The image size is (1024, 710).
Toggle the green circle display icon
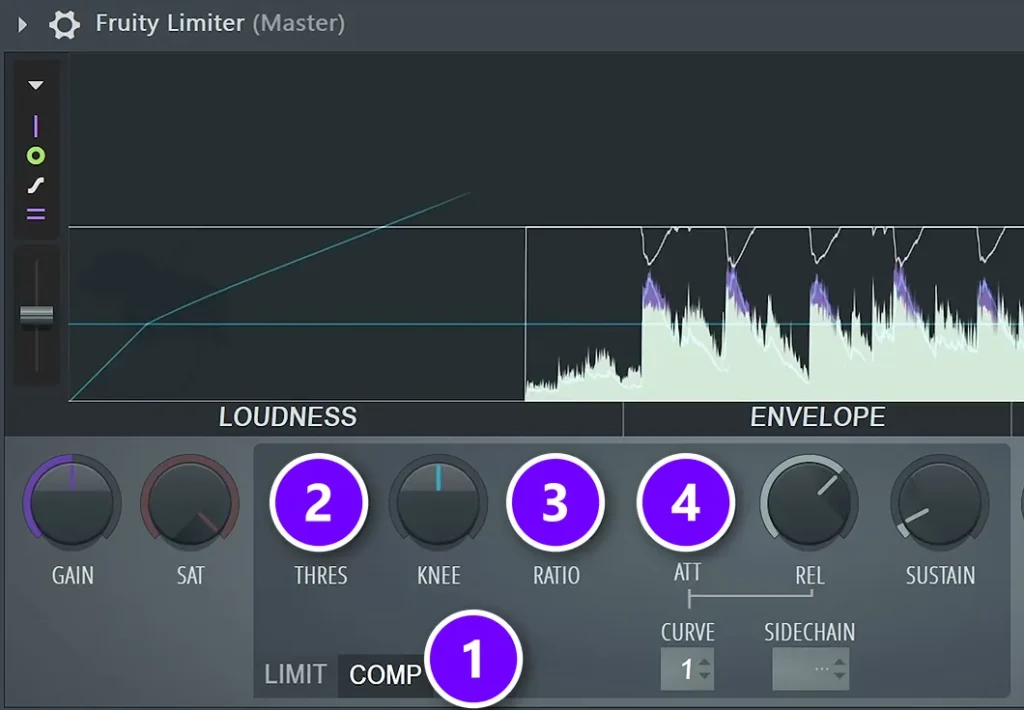pyautogui.click(x=36, y=155)
